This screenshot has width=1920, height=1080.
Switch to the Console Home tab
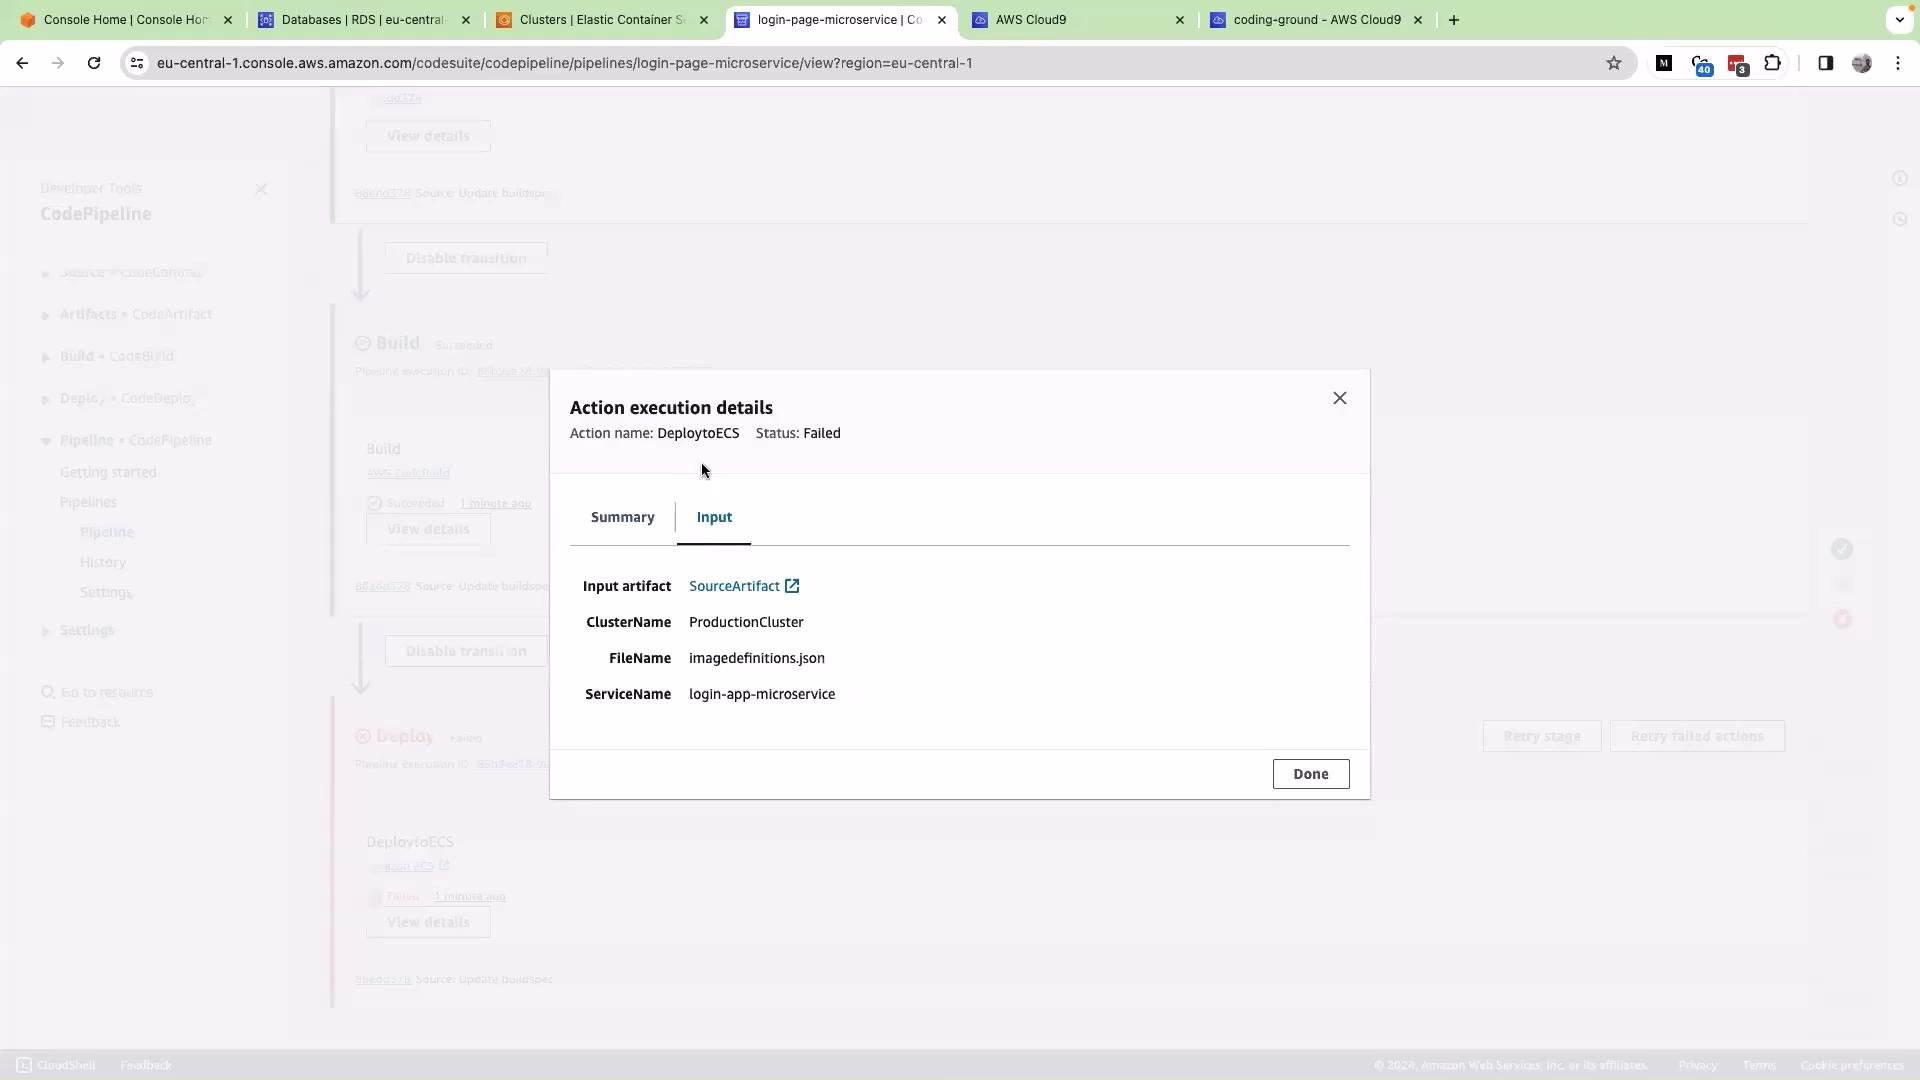tap(125, 20)
